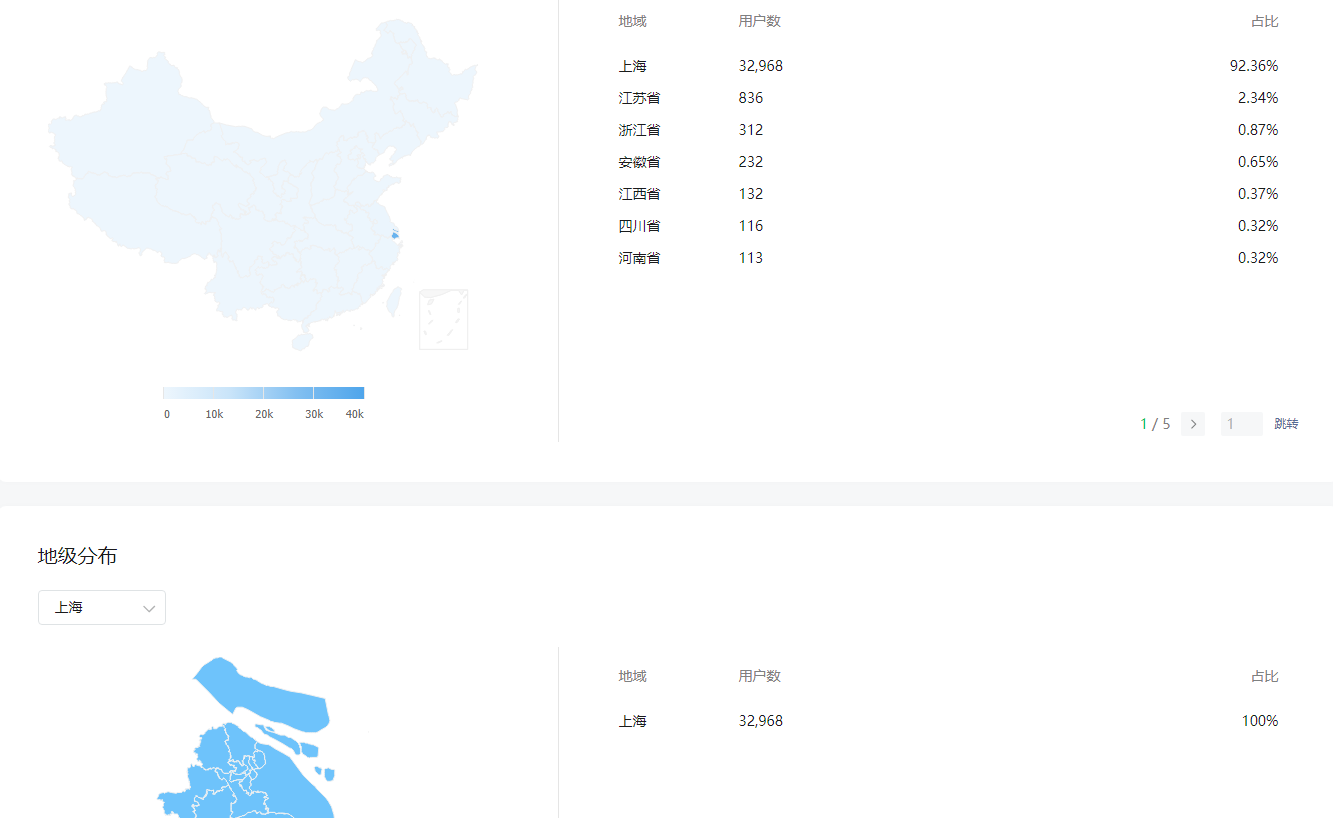This screenshot has width=1333, height=818.
Task: Select the 河南省 row label
Action: 639,258
